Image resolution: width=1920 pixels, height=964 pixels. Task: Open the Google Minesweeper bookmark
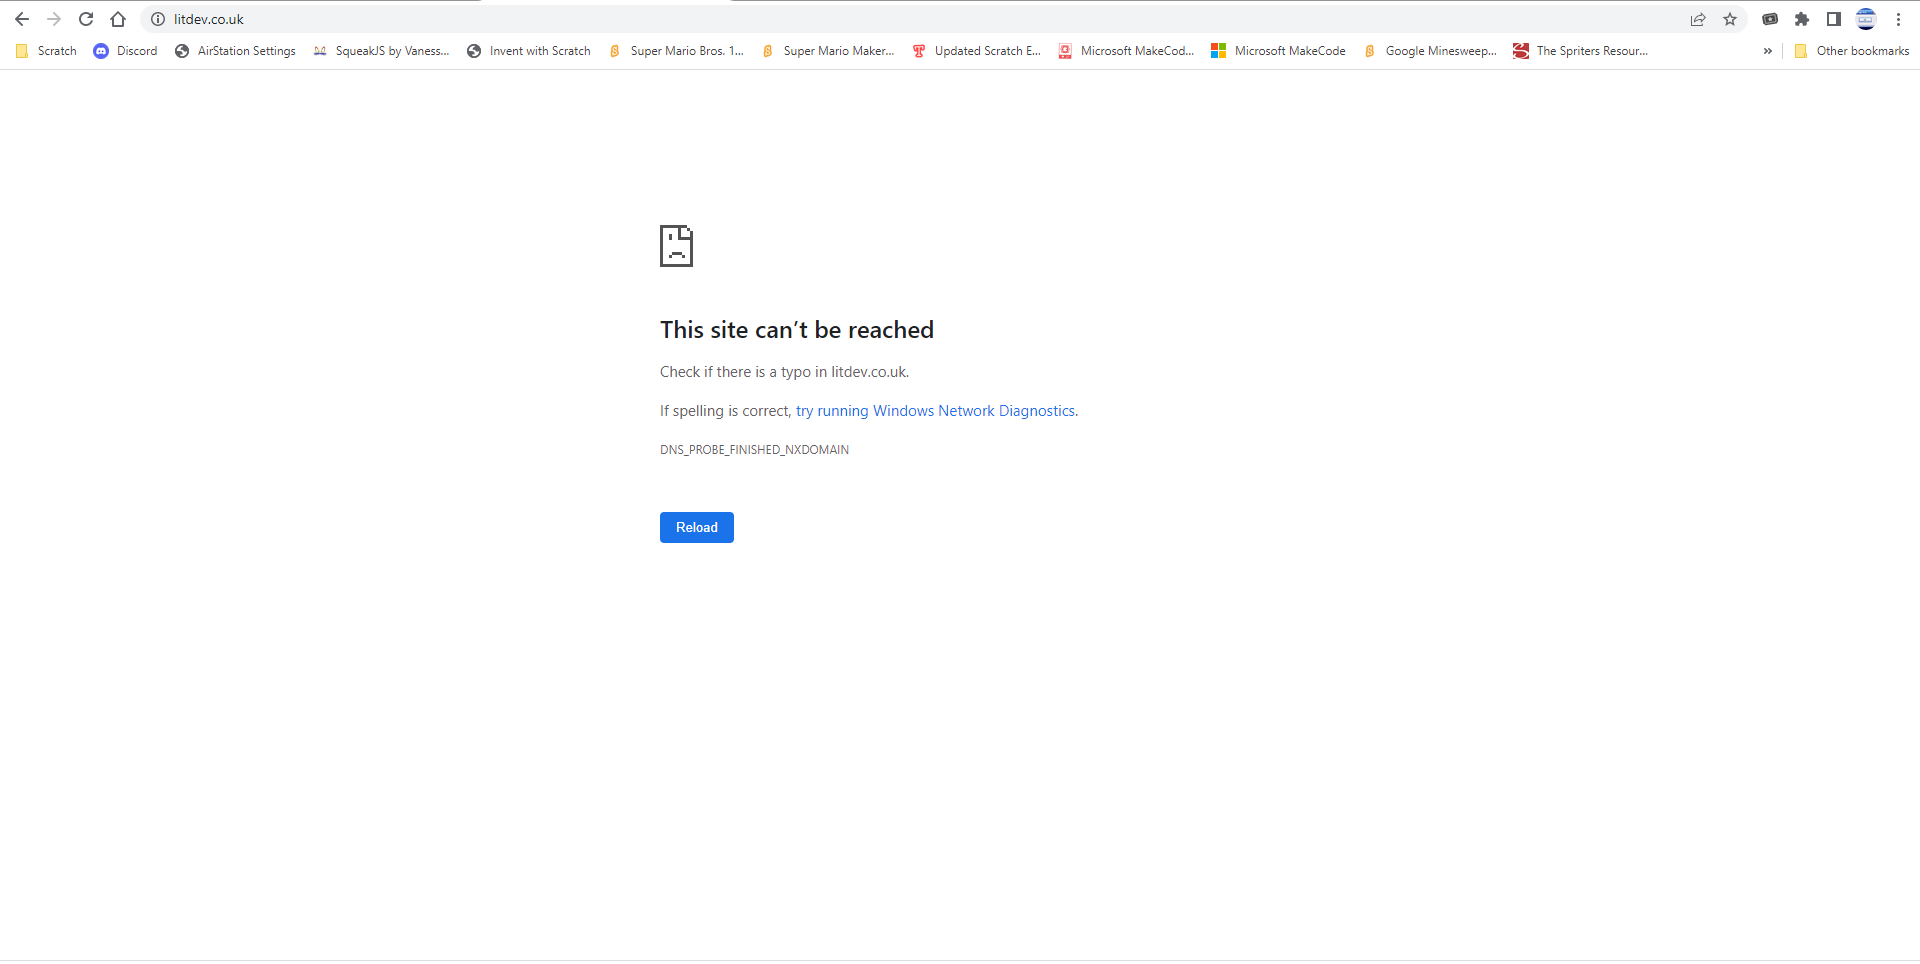(x=1430, y=50)
